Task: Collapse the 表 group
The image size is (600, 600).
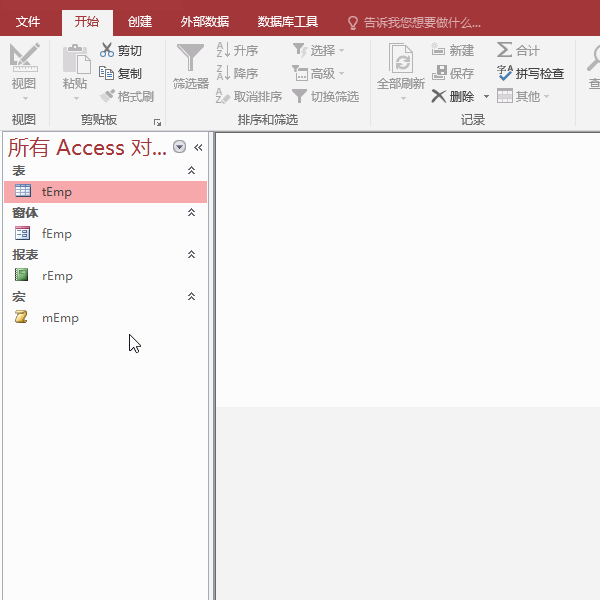Action: [x=191, y=170]
